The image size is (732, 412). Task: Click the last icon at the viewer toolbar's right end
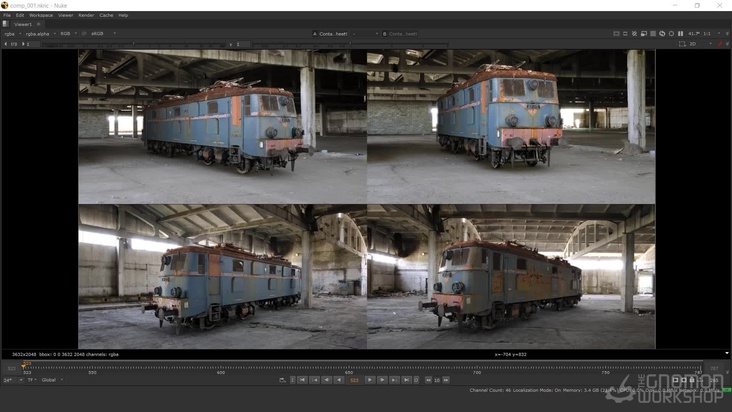[x=727, y=34]
